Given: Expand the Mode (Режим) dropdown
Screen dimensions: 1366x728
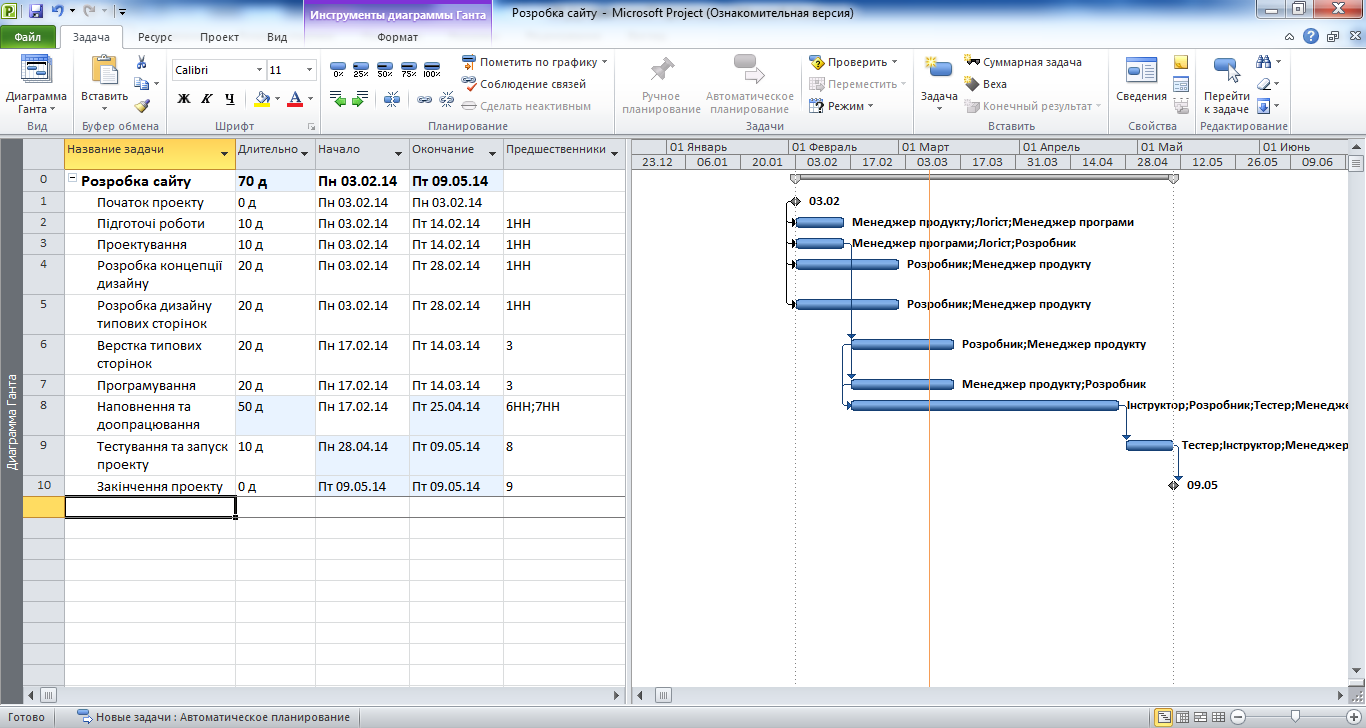Looking at the screenshot, I should 870,106.
